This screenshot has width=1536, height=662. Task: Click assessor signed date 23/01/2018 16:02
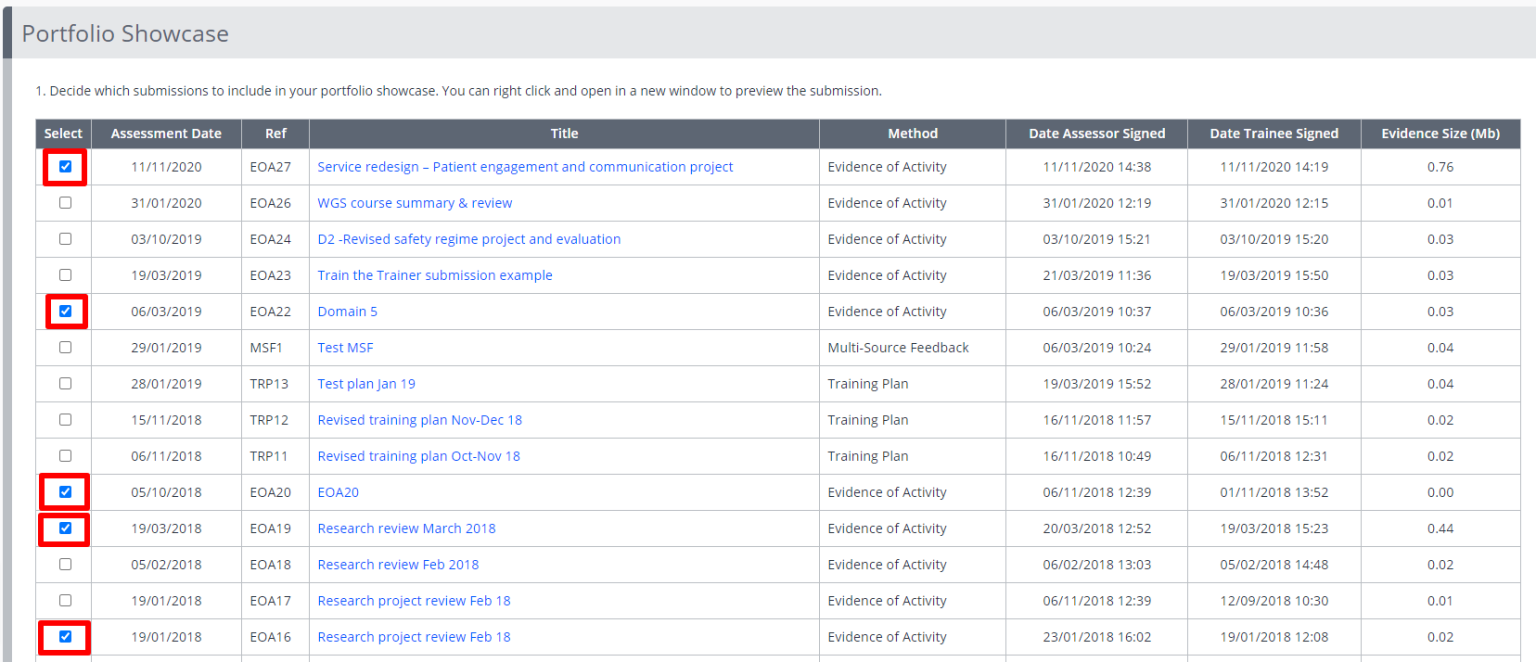click(1097, 636)
